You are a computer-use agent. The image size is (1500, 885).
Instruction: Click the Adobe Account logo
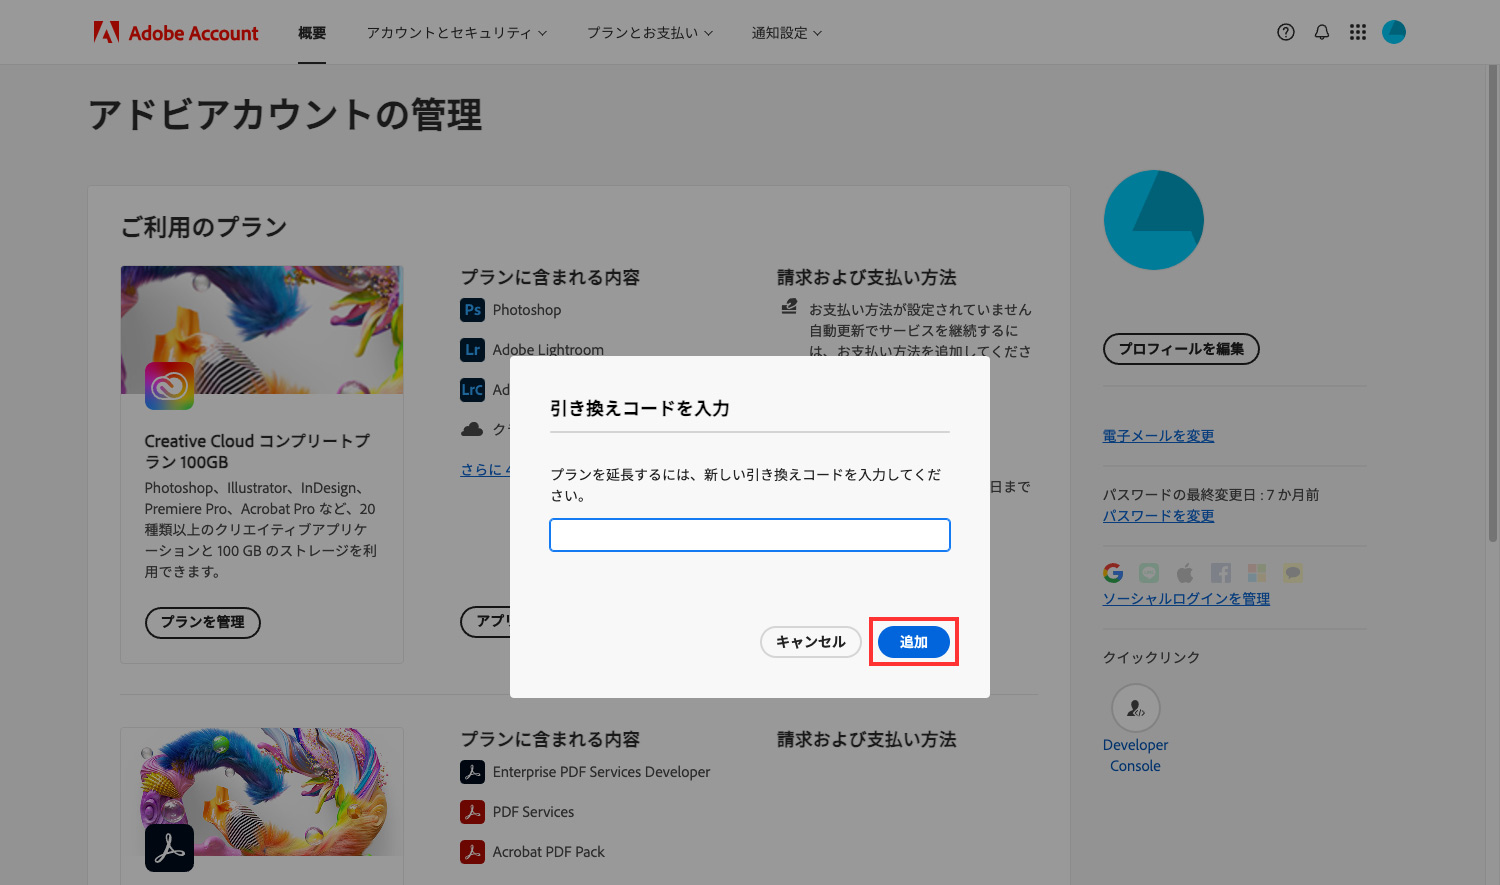point(176,33)
